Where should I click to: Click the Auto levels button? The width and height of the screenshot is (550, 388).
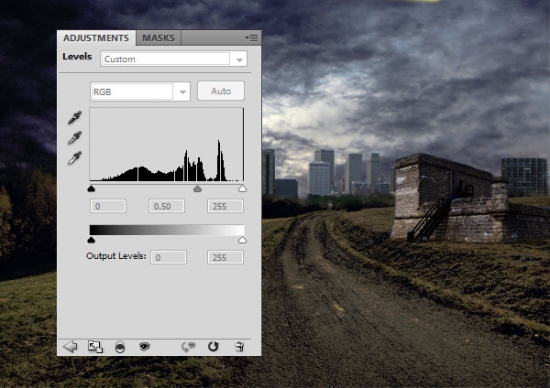pyautogui.click(x=221, y=91)
